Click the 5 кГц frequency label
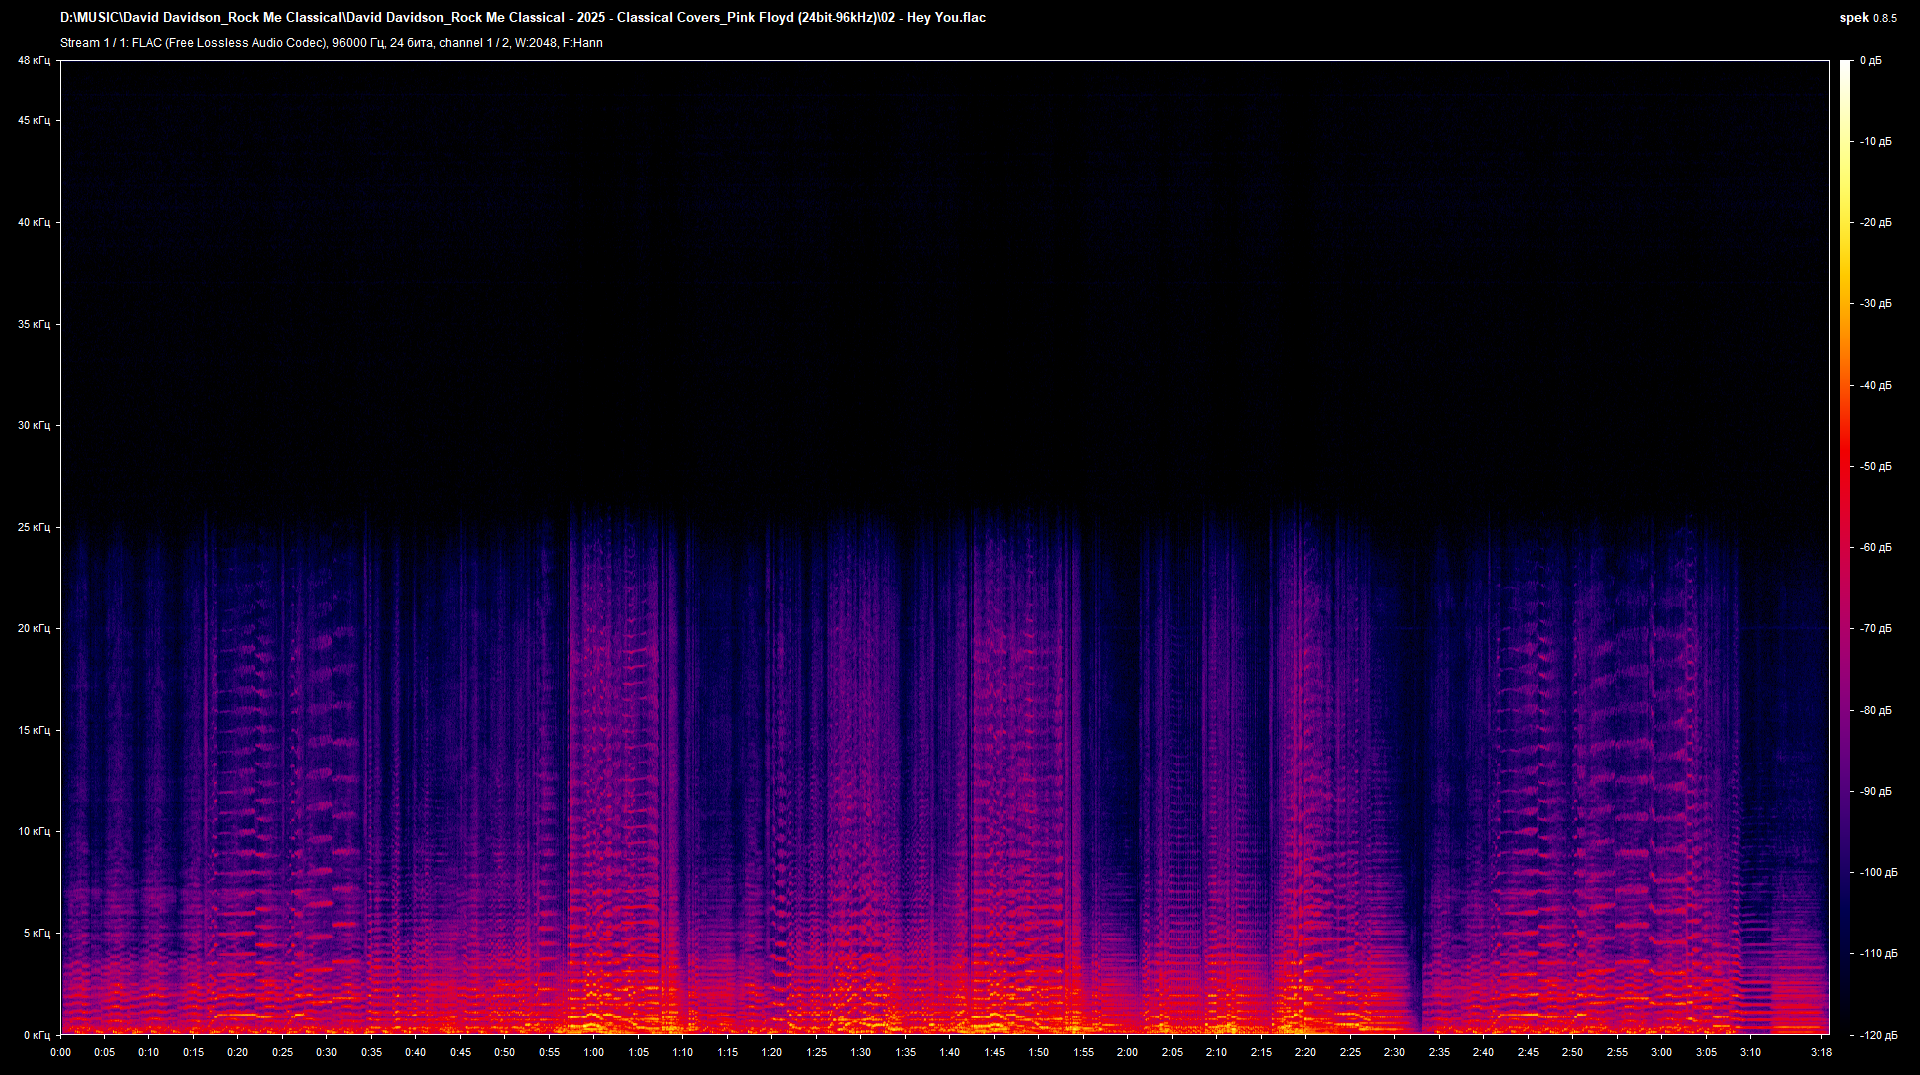The image size is (1920, 1075). 37,933
